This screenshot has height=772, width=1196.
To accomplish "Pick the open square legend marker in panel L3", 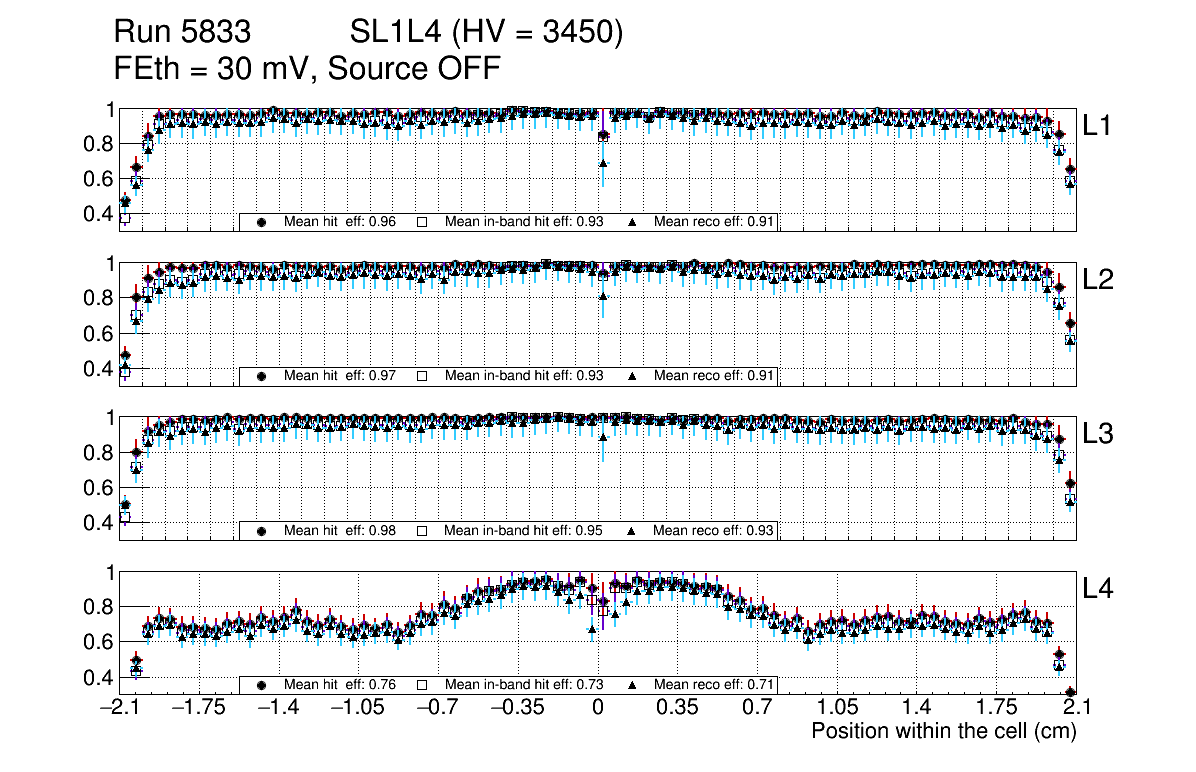I will (422, 530).
